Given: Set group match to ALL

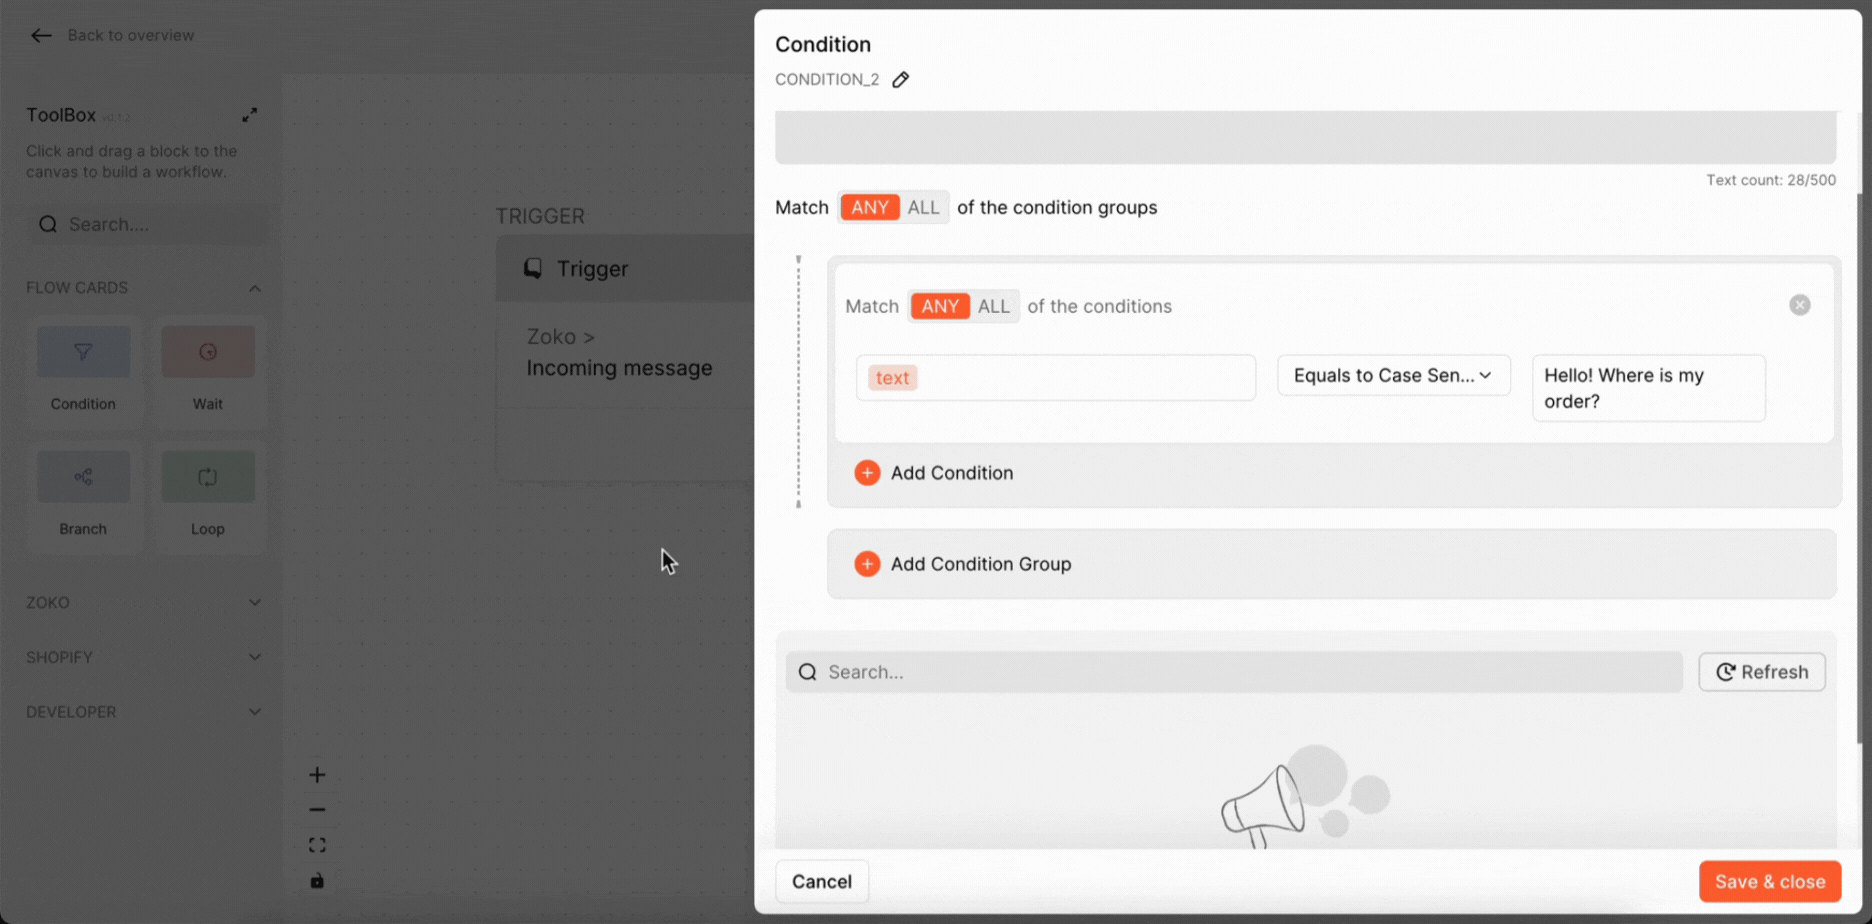Looking at the screenshot, I should pos(923,207).
